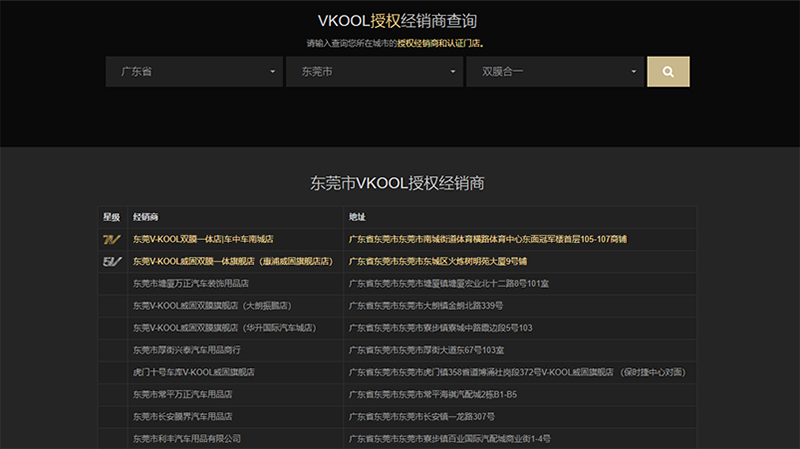Click address 大朗镇金朗北路339号
The width and height of the screenshot is (800, 449).
point(426,306)
